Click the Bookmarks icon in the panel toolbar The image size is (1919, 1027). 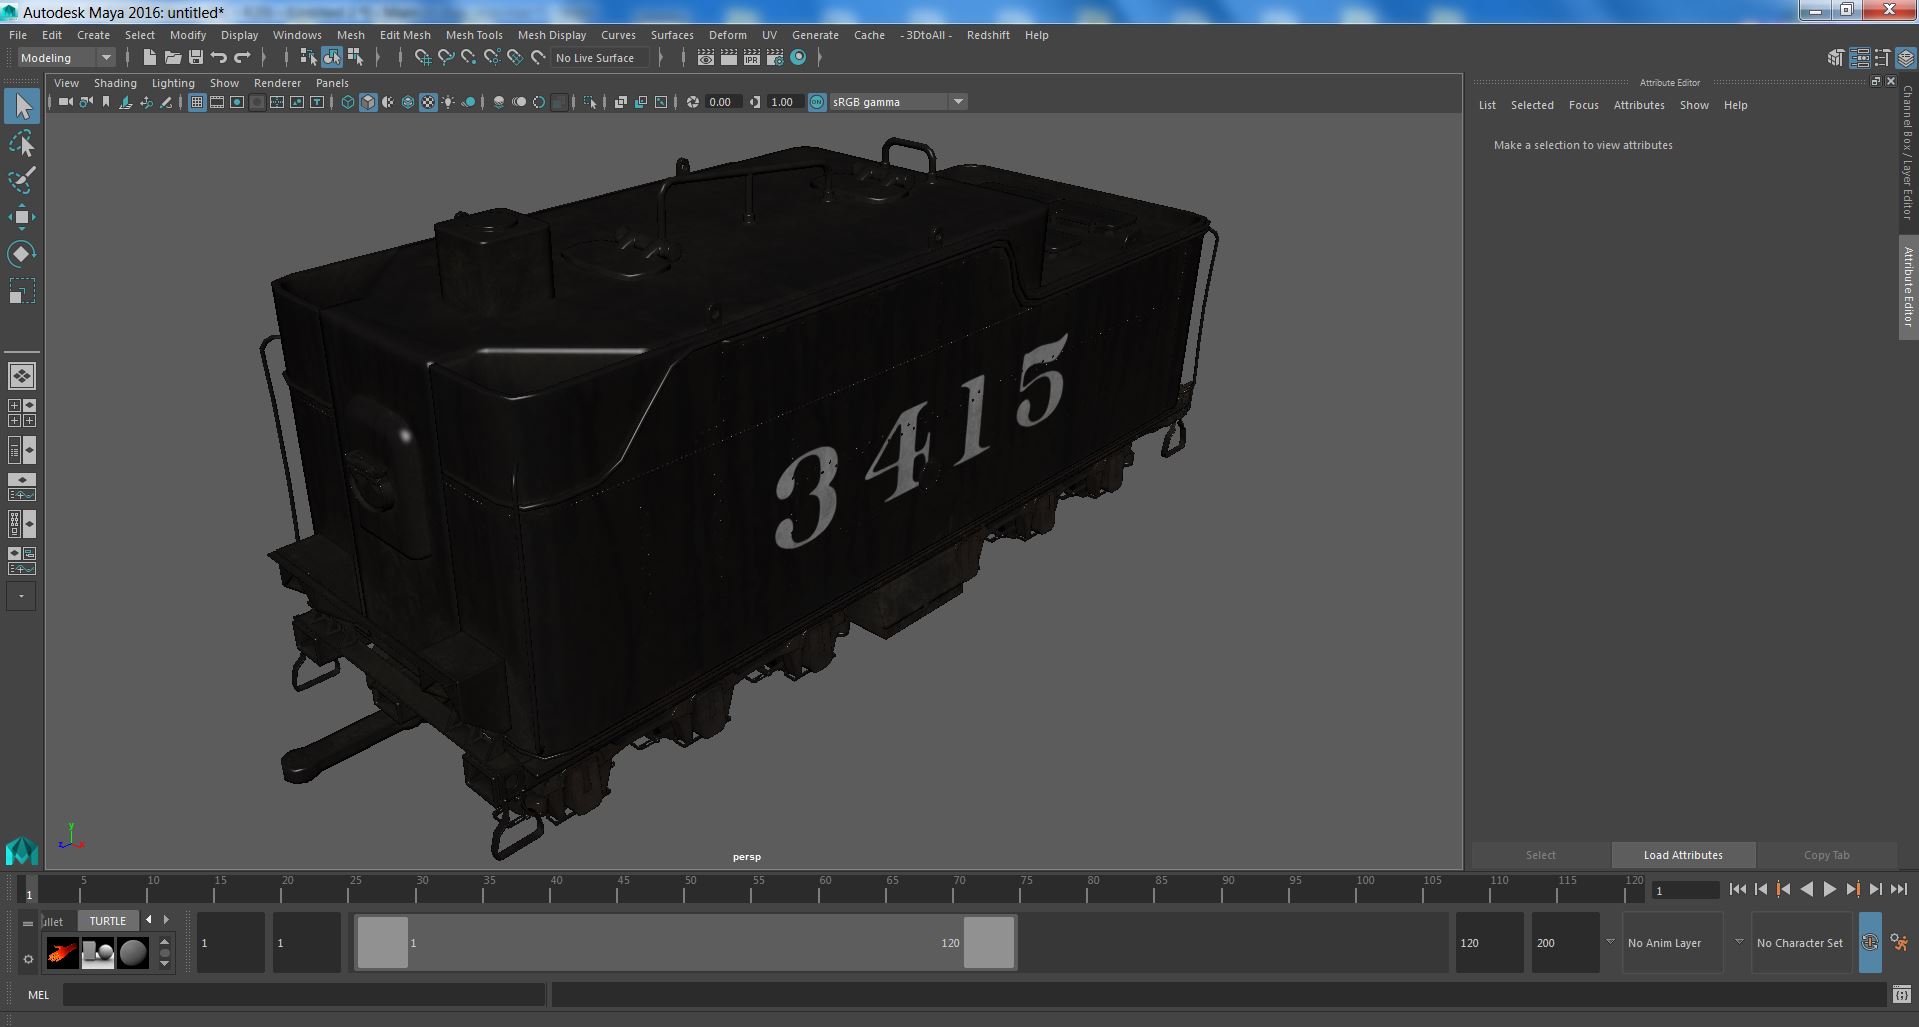[106, 102]
